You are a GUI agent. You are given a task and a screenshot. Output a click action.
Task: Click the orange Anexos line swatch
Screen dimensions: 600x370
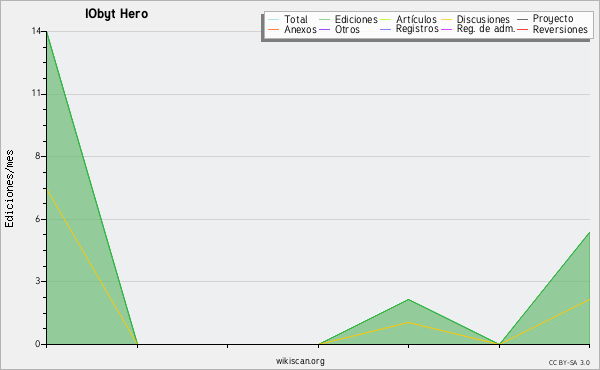pos(274,29)
